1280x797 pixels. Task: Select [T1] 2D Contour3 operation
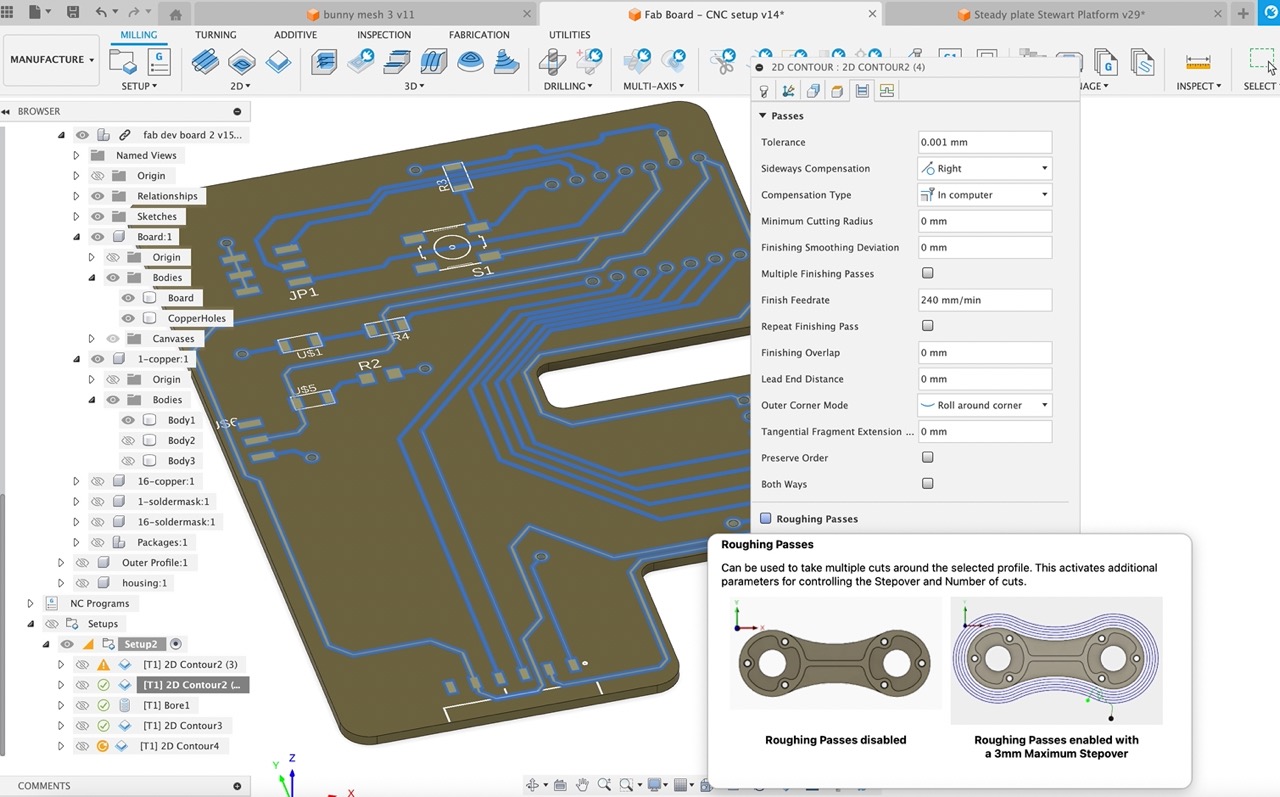click(182, 725)
